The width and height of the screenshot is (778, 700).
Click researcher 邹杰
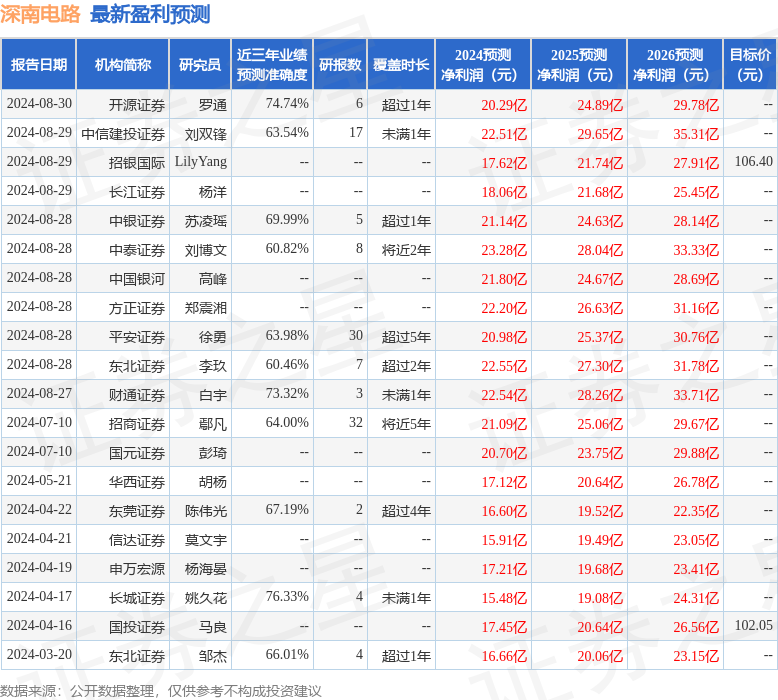[x=213, y=656]
